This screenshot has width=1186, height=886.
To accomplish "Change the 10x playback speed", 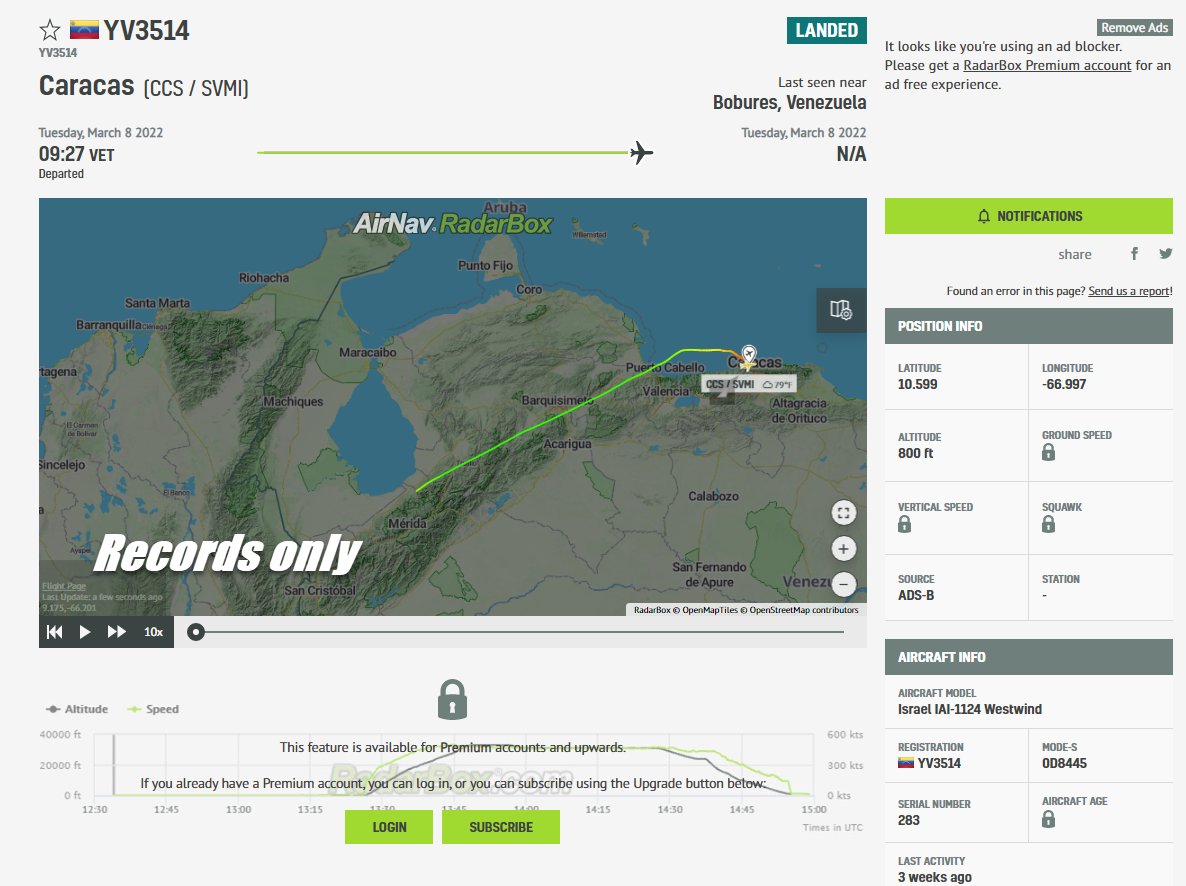I will point(154,632).
